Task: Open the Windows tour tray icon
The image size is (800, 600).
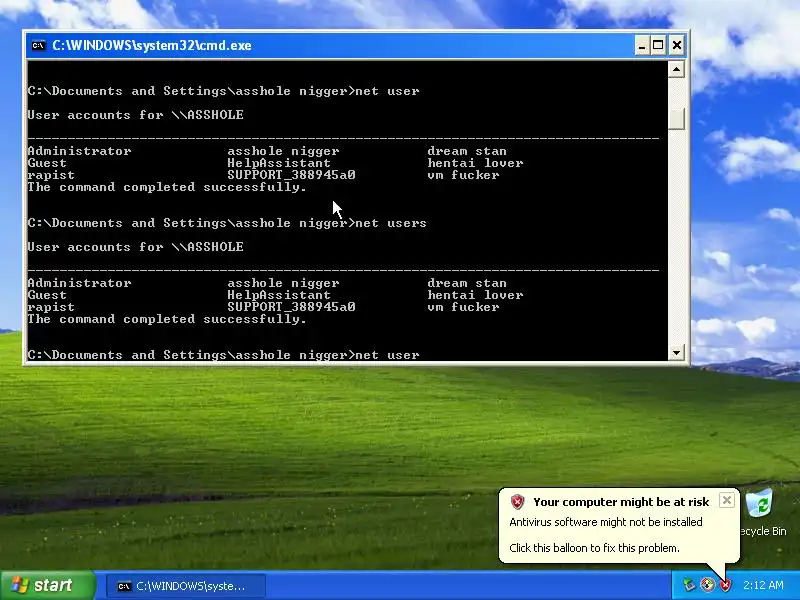Action: click(707, 585)
